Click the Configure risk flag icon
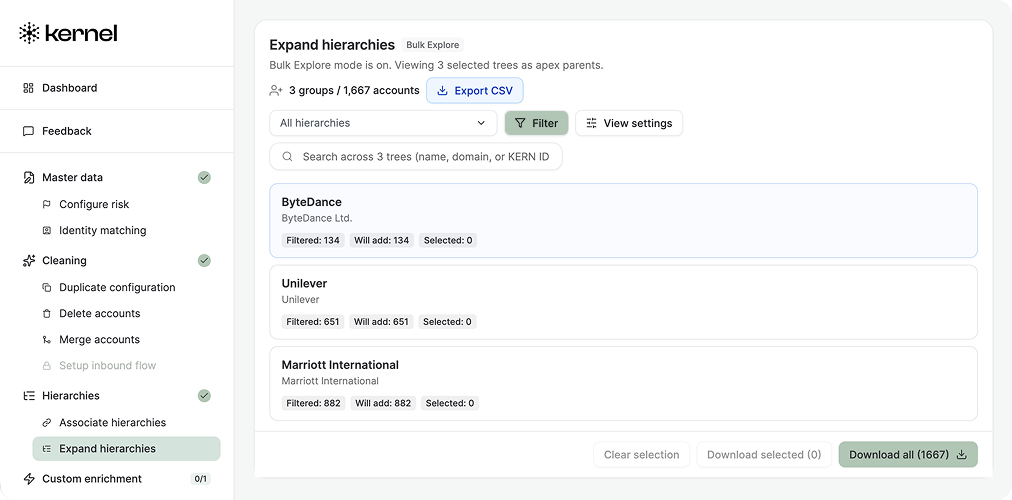Image resolution: width=1012 pixels, height=500 pixels. click(46, 205)
